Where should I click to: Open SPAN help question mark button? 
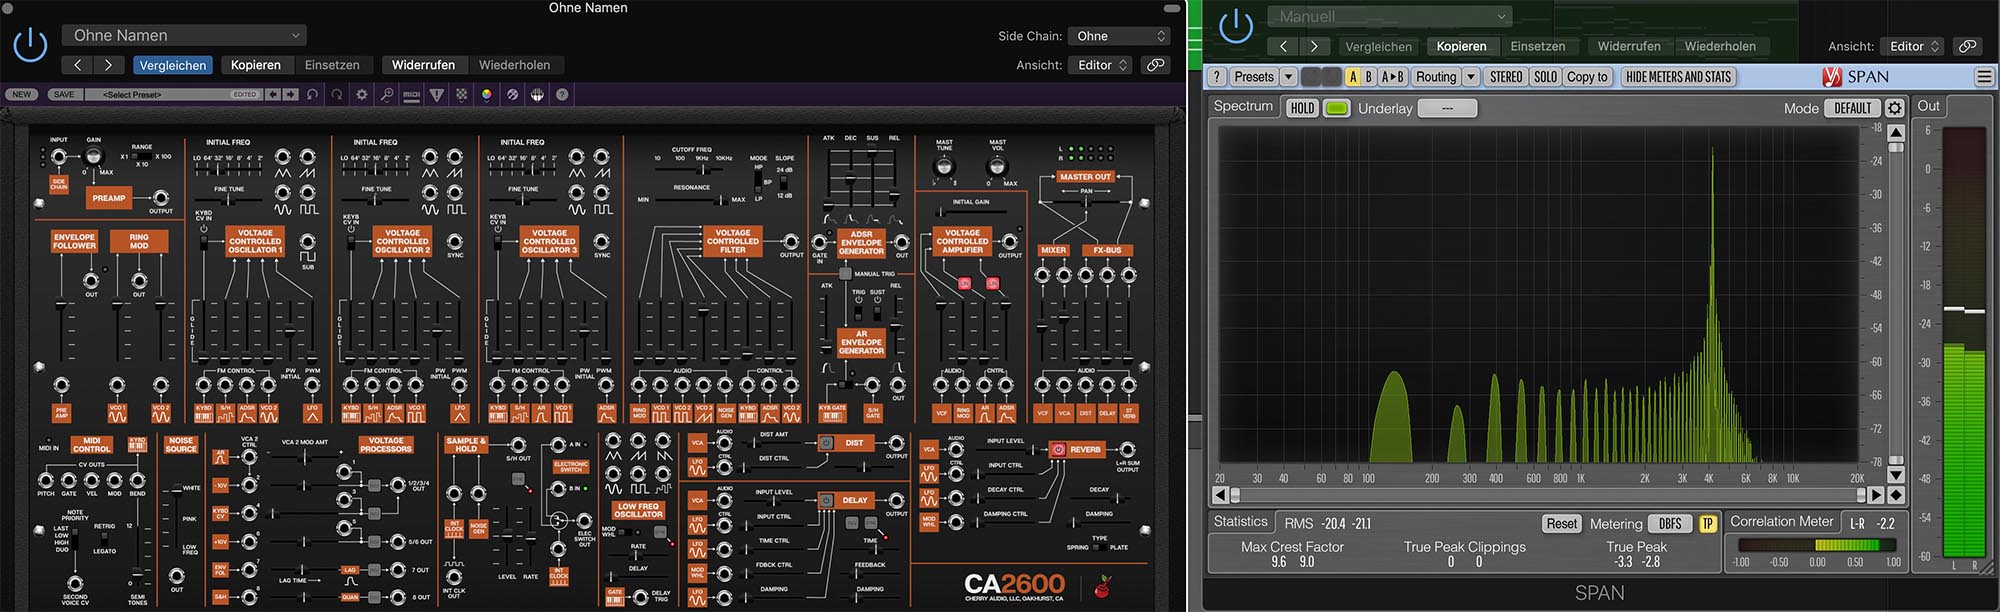click(1217, 77)
